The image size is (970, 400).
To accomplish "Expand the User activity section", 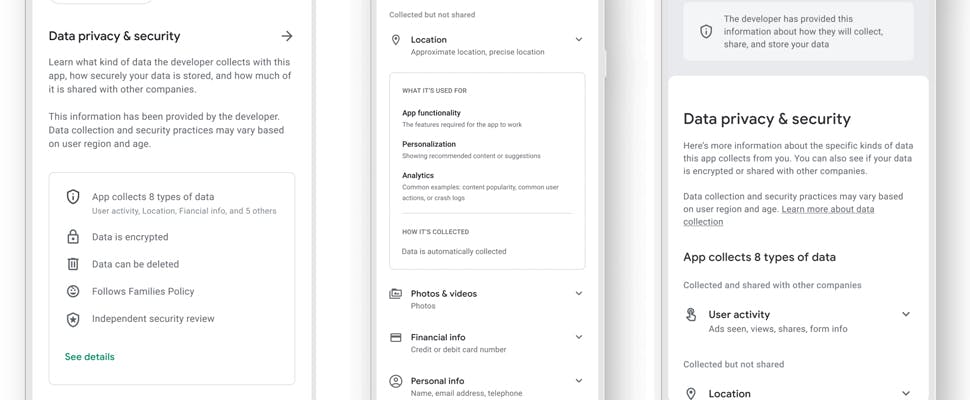I will pyautogui.click(x=906, y=315).
